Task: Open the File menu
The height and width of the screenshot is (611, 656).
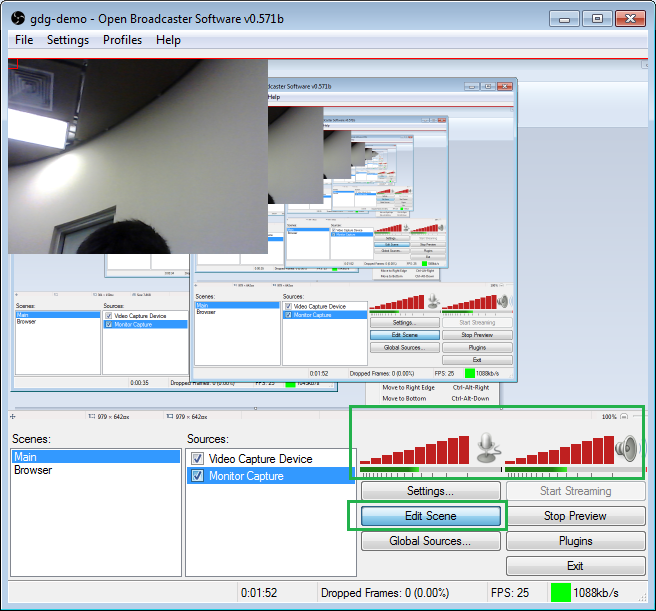Action: [24, 40]
